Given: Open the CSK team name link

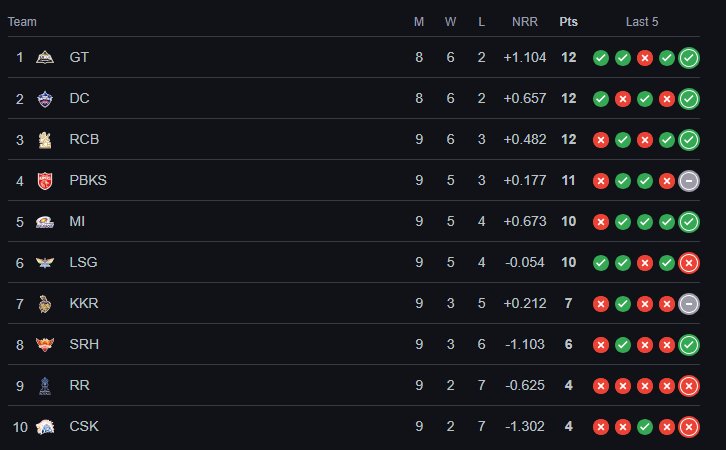Looking at the screenshot, I should (x=84, y=427).
